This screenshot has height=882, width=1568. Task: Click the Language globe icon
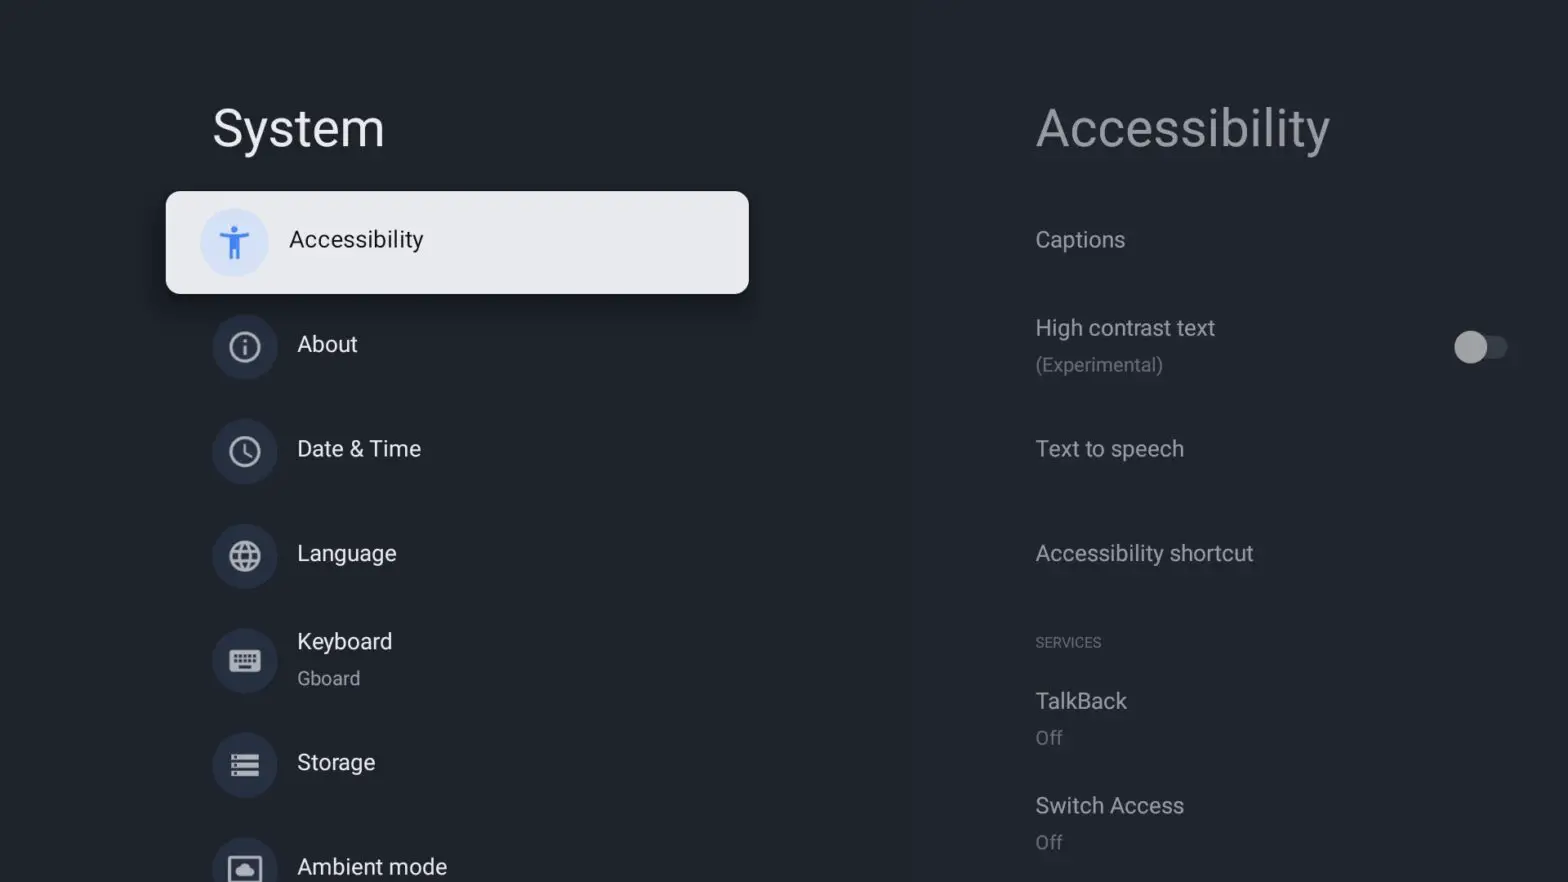(x=244, y=556)
